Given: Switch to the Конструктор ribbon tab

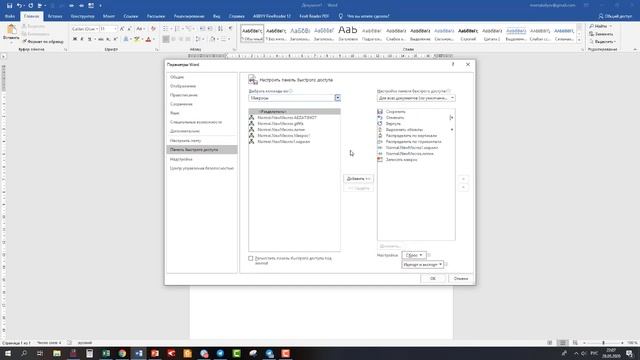Looking at the screenshot, I should click(x=82, y=16).
